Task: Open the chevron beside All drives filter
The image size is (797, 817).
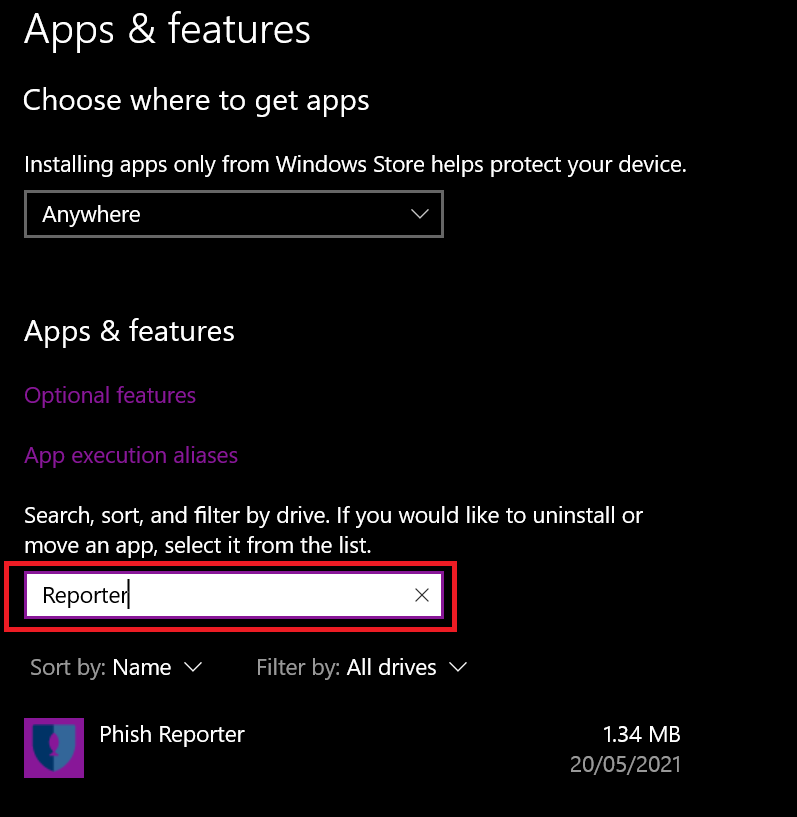Action: click(x=458, y=667)
